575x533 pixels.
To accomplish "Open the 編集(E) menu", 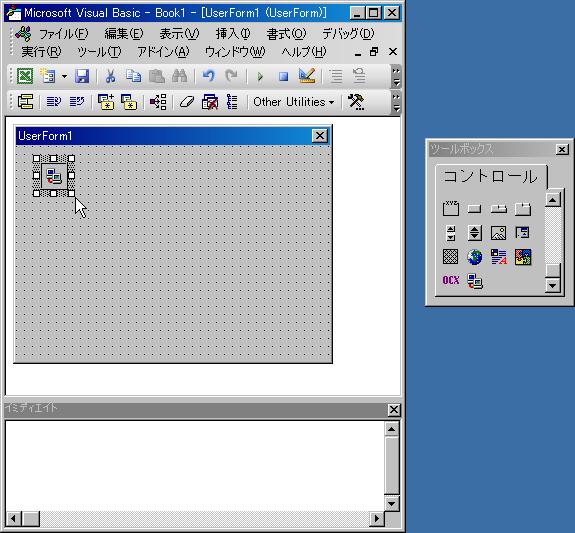I will [124, 34].
